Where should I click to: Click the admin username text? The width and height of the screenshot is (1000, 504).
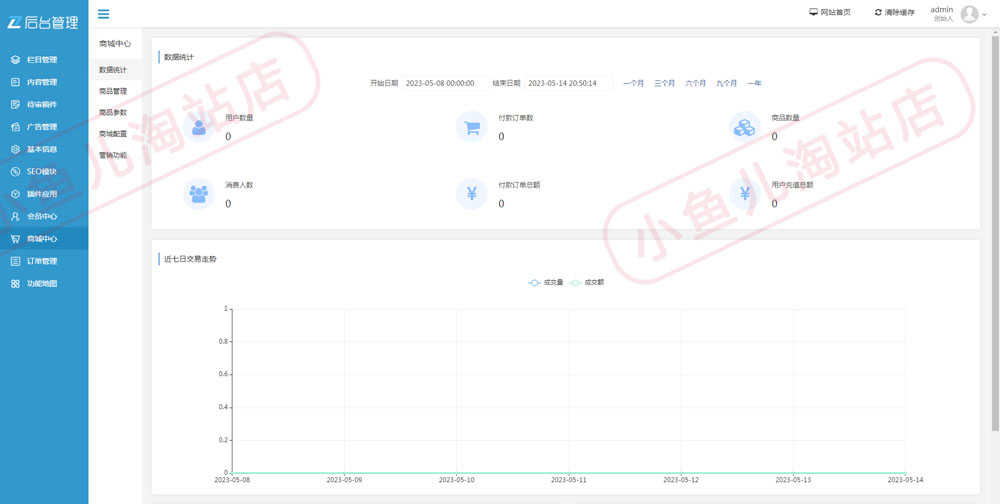click(941, 10)
